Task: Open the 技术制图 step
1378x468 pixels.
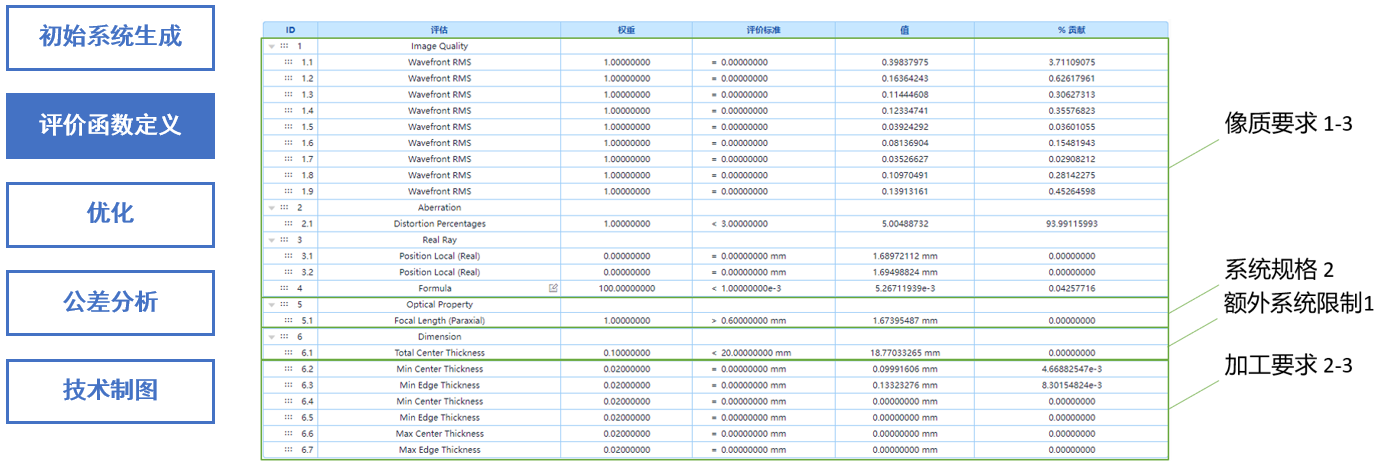Action: [110, 391]
